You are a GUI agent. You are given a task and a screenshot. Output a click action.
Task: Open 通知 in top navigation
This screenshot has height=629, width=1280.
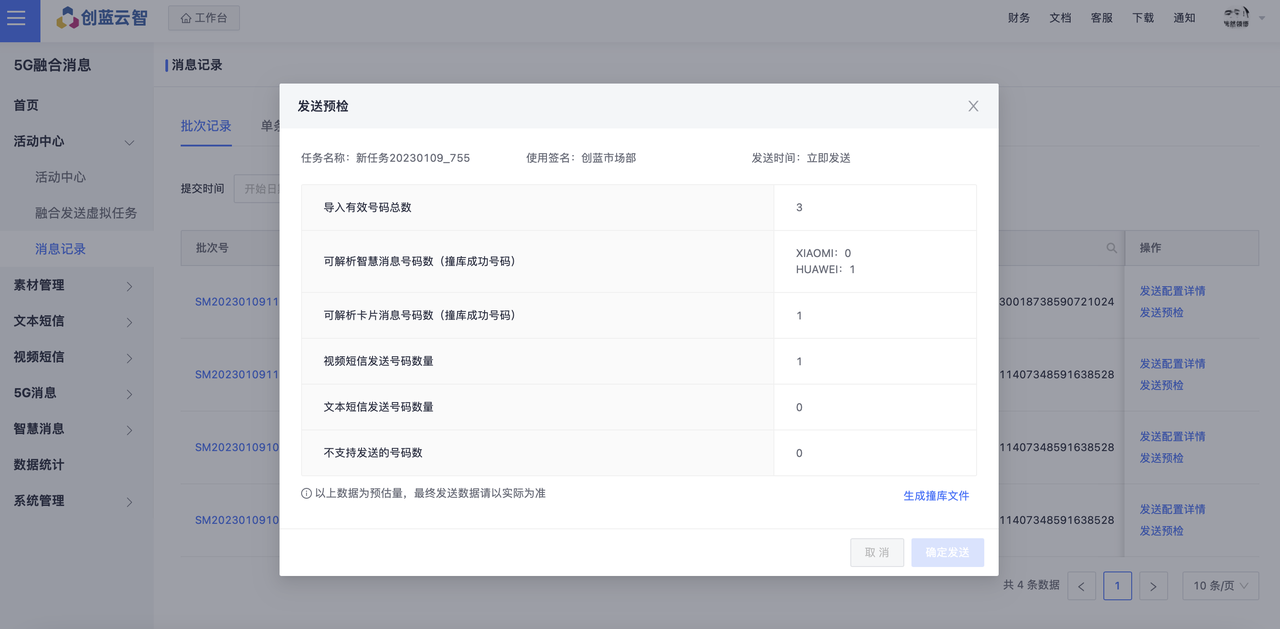coord(1184,18)
